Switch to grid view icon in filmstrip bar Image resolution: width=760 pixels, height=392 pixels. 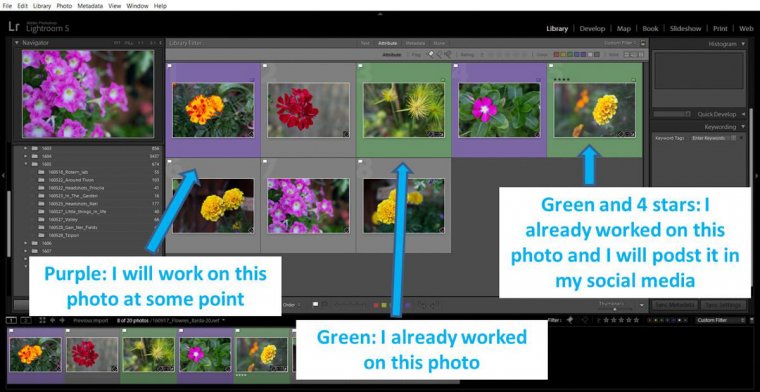click(x=43, y=320)
